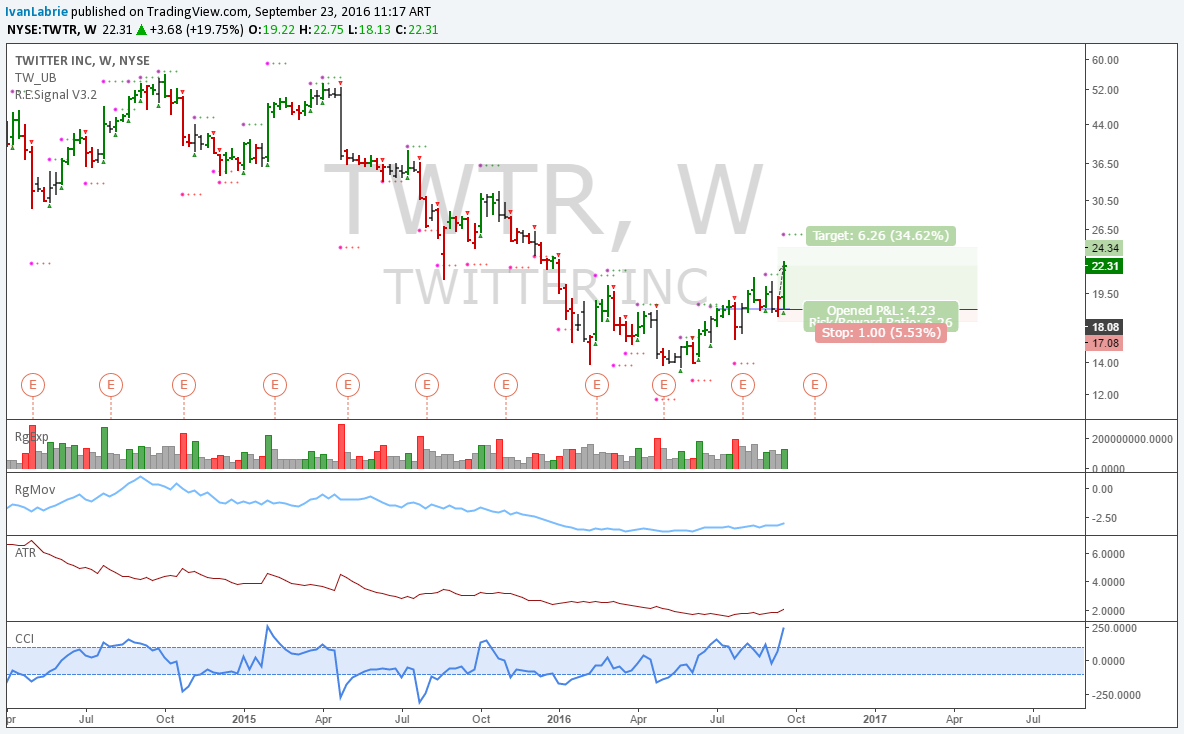Click the O:19.22 open price value

[x=271, y=29]
